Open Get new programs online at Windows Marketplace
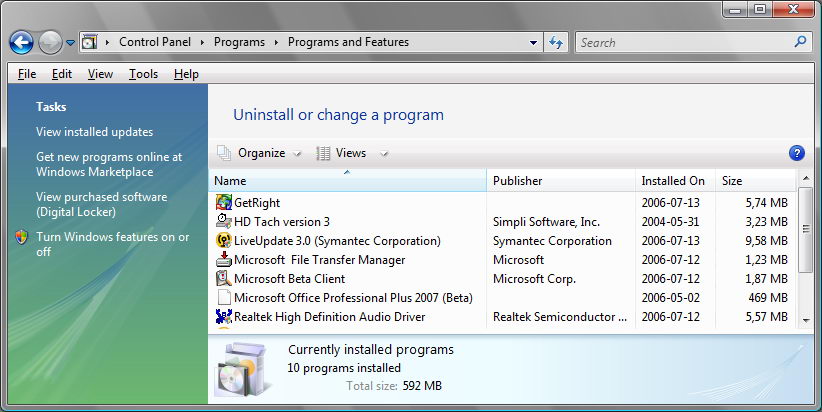 (109, 164)
